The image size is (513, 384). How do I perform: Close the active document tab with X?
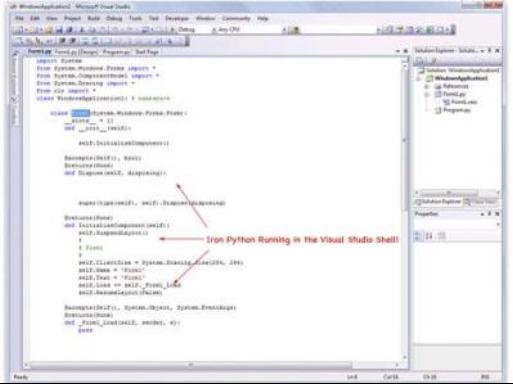(x=406, y=51)
